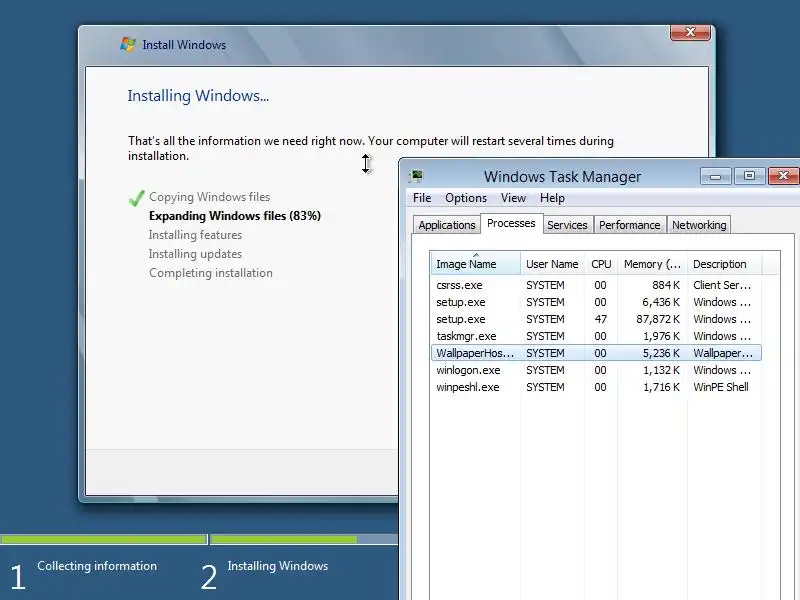Sort by the User Name column header
Image resolution: width=800 pixels, height=600 pixels.
pyautogui.click(x=552, y=264)
